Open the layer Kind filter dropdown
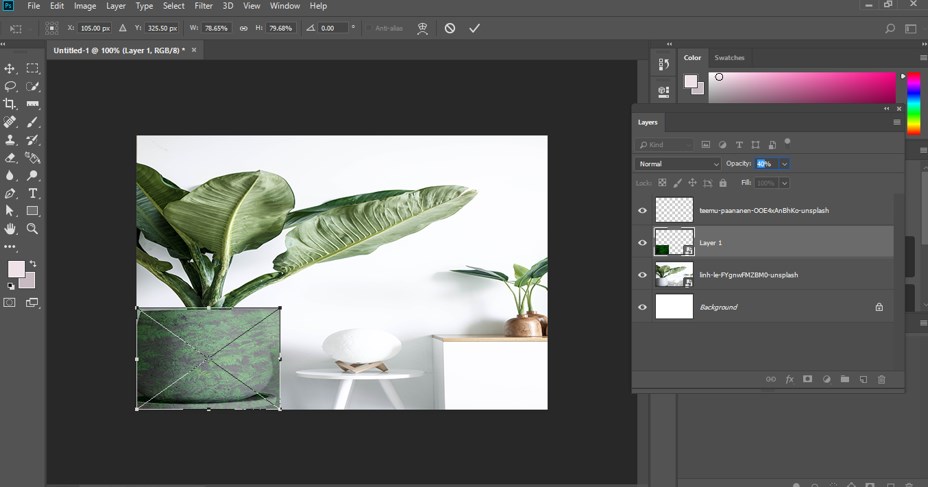This screenshot has width=928, height=487. coord(665,145)
